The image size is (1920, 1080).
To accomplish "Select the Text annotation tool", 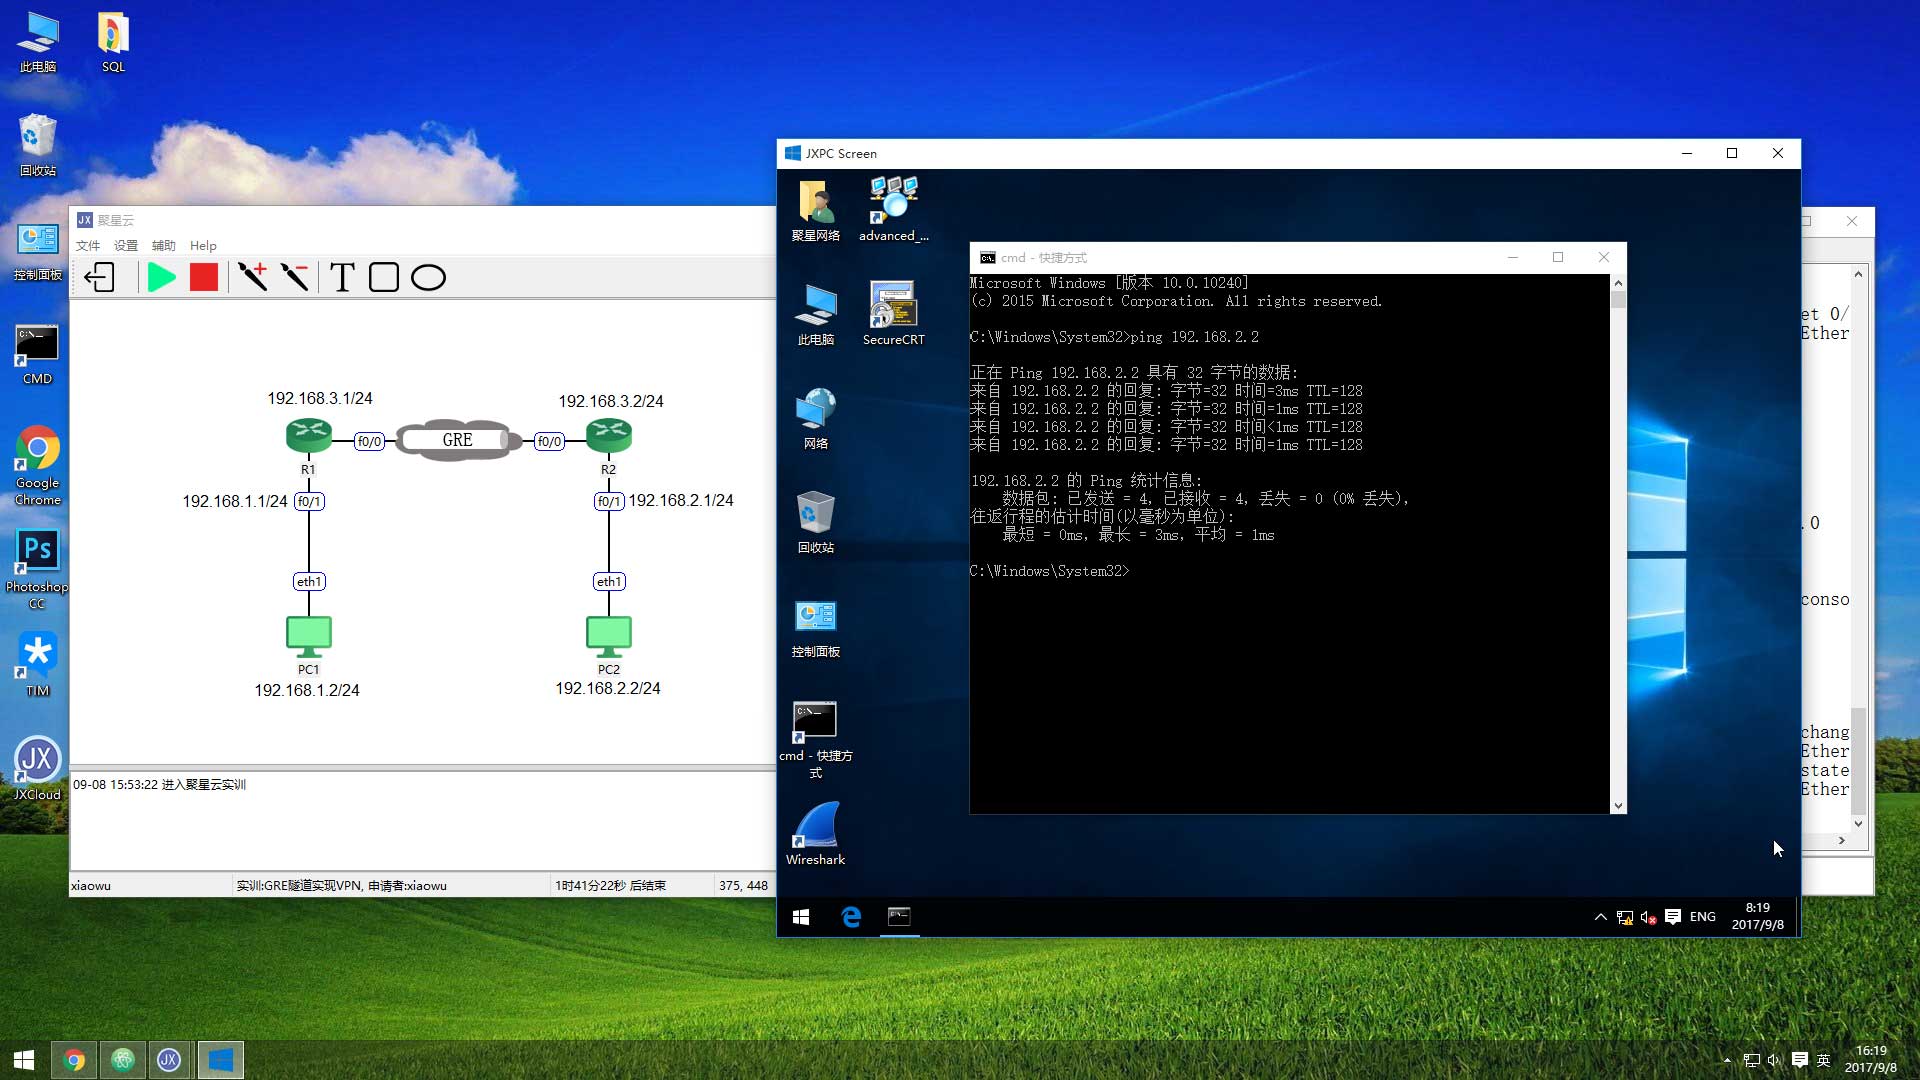I will (x=342, y=277).
